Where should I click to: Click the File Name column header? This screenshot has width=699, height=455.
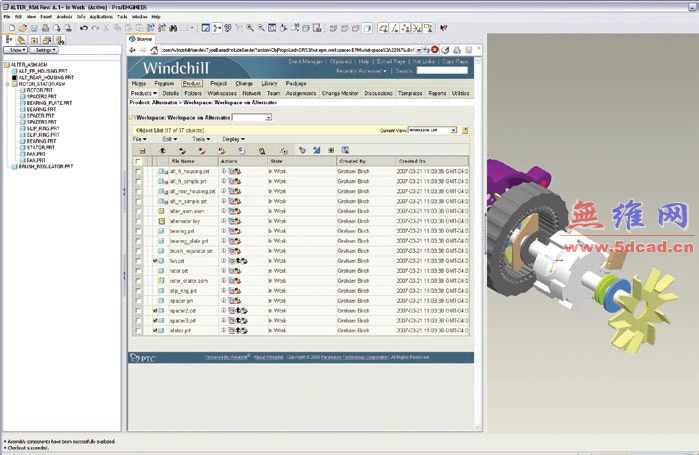click(x=183, y=161)
